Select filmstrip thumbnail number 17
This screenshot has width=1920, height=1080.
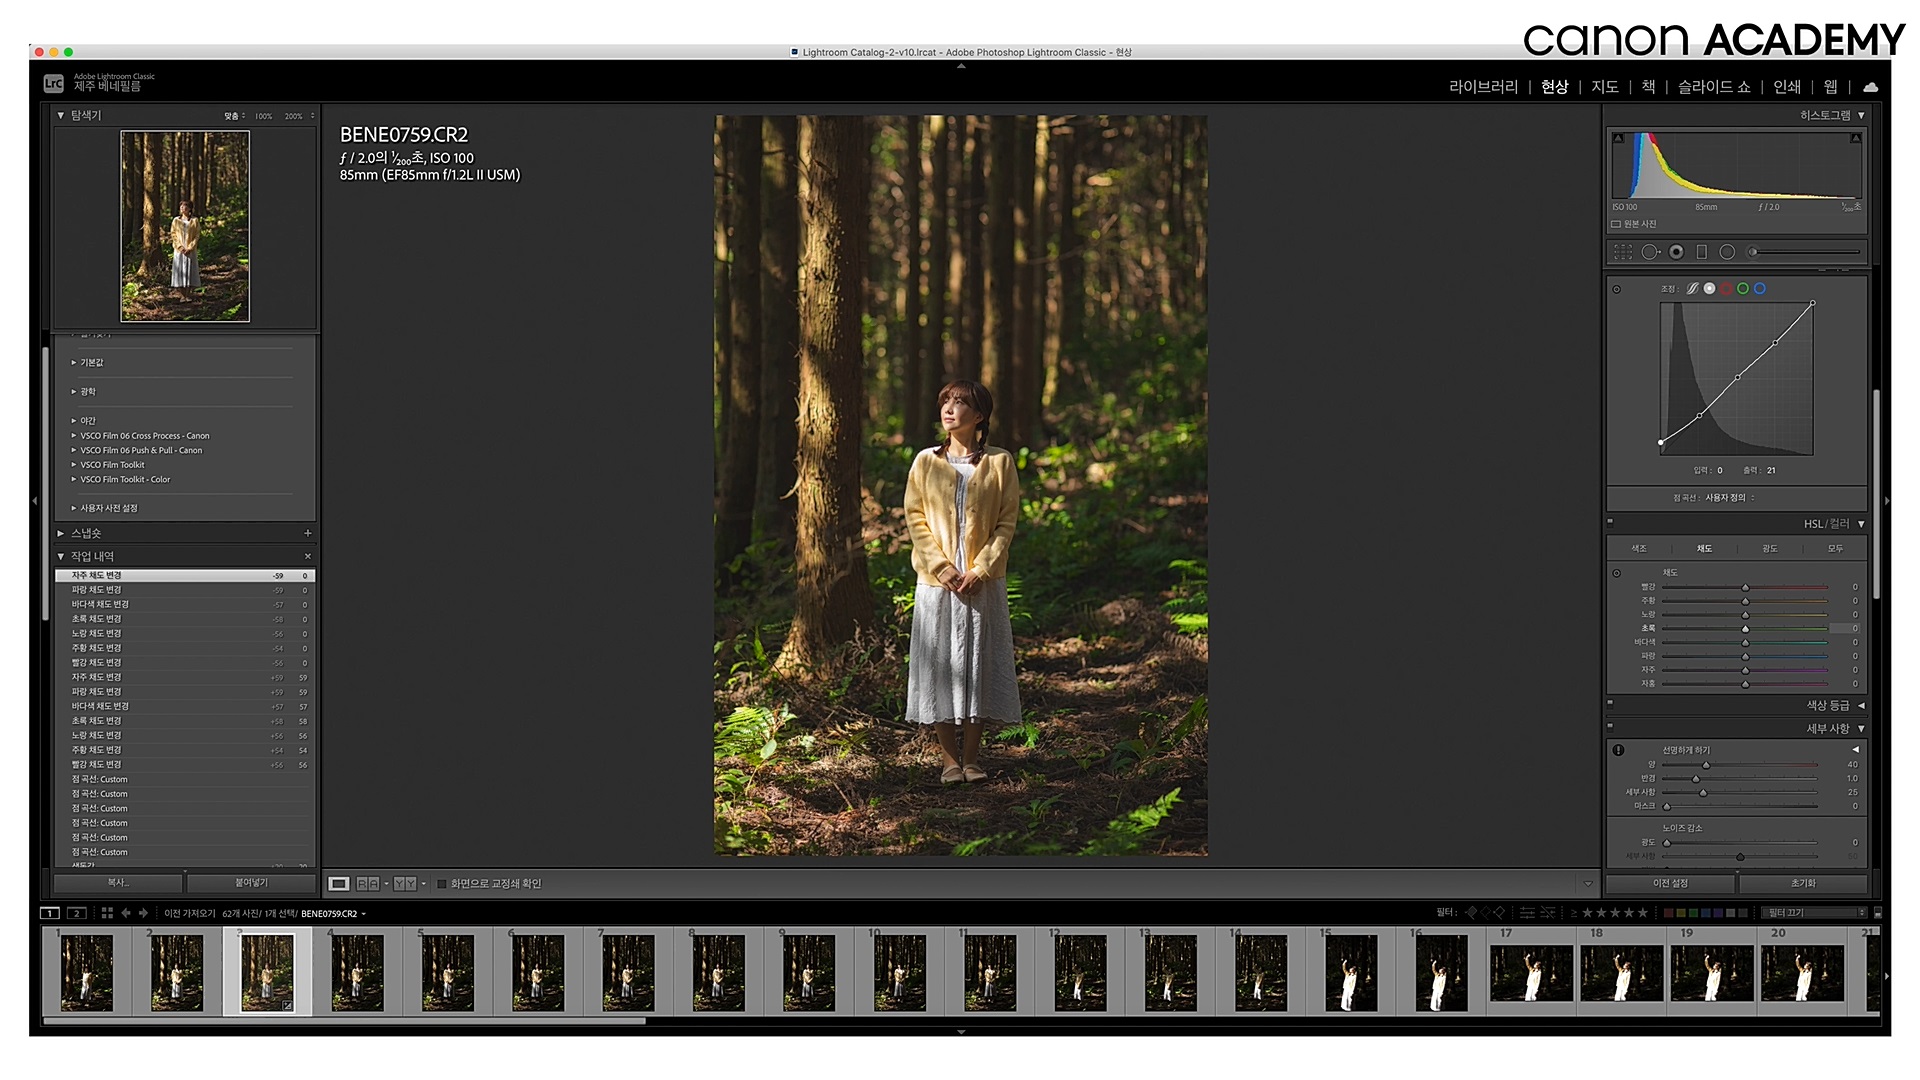[1531, 973]
